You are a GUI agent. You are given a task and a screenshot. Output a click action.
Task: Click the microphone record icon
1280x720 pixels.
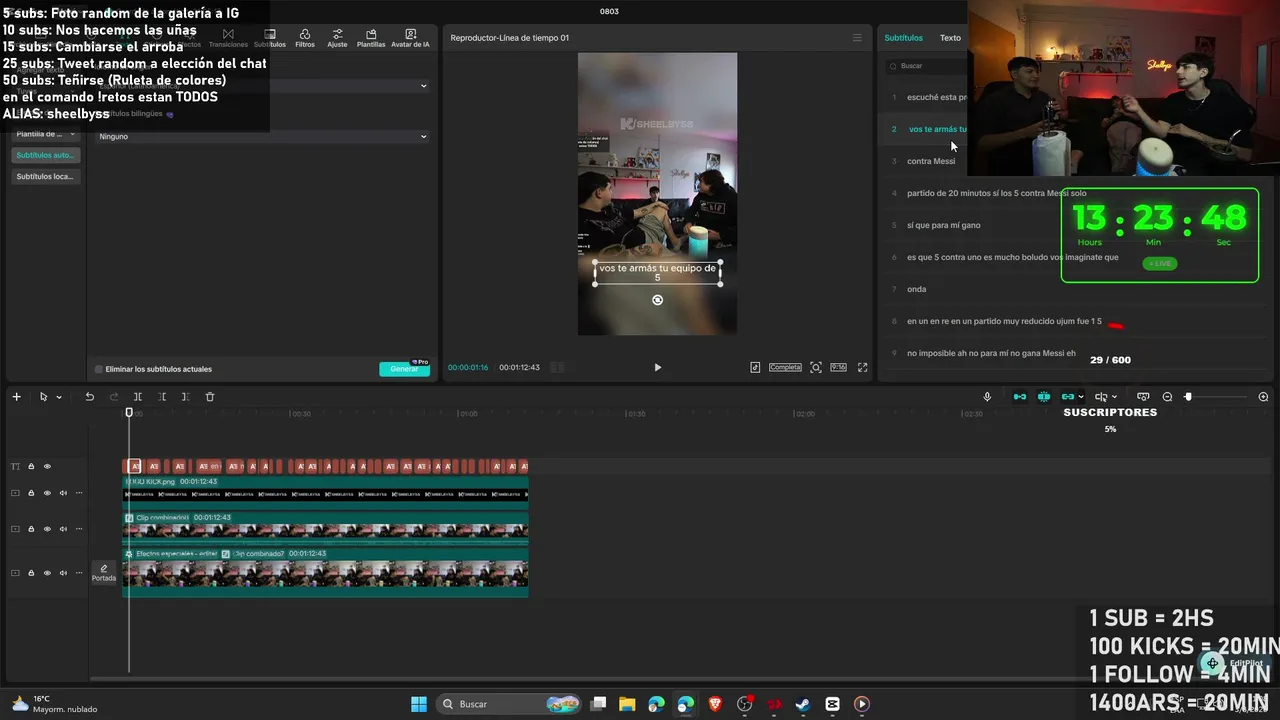coord(987,397)
